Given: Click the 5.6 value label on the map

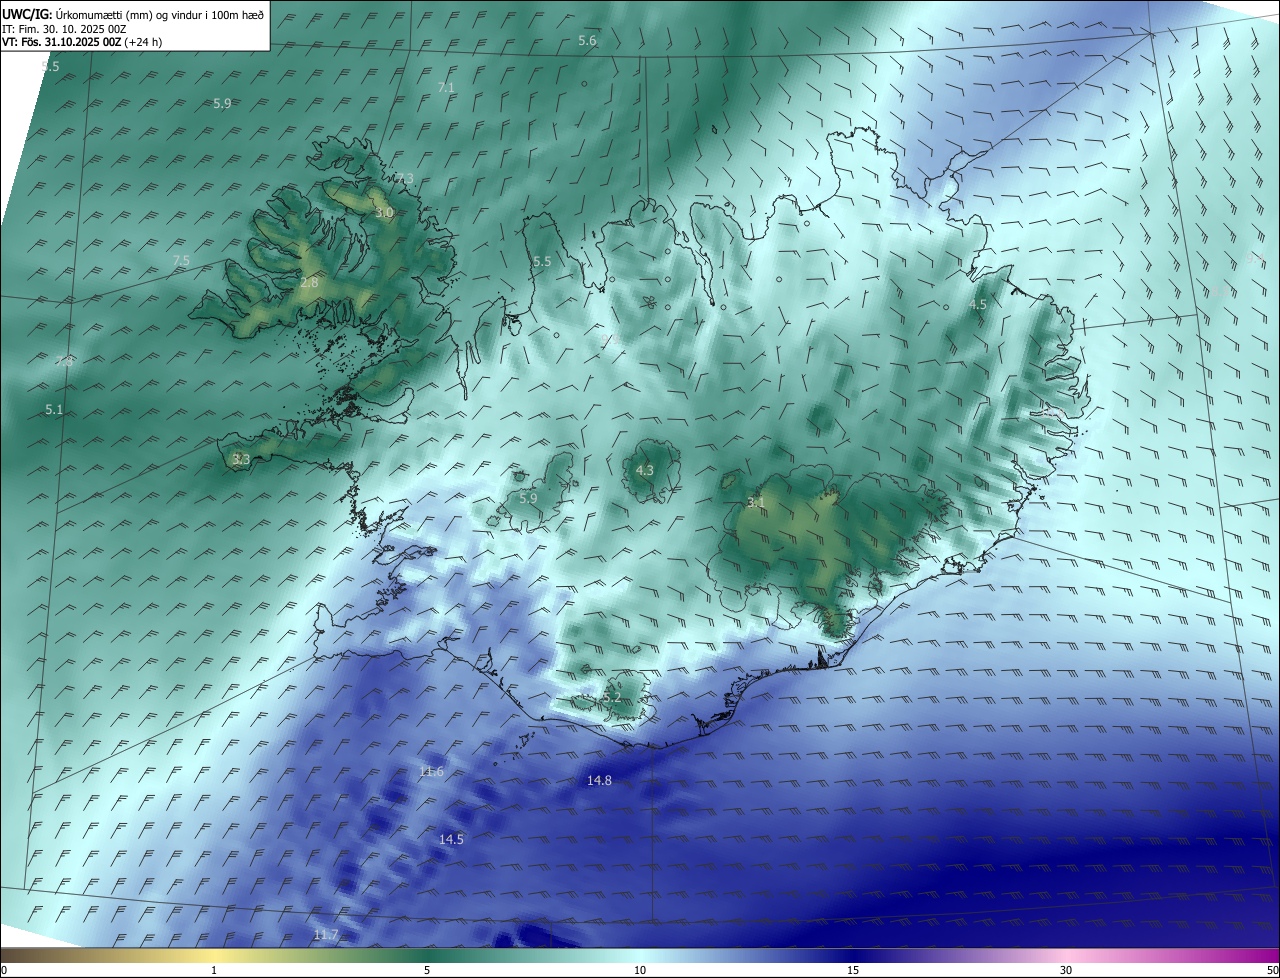Looking at the screenshot, I should pos(587,41).
